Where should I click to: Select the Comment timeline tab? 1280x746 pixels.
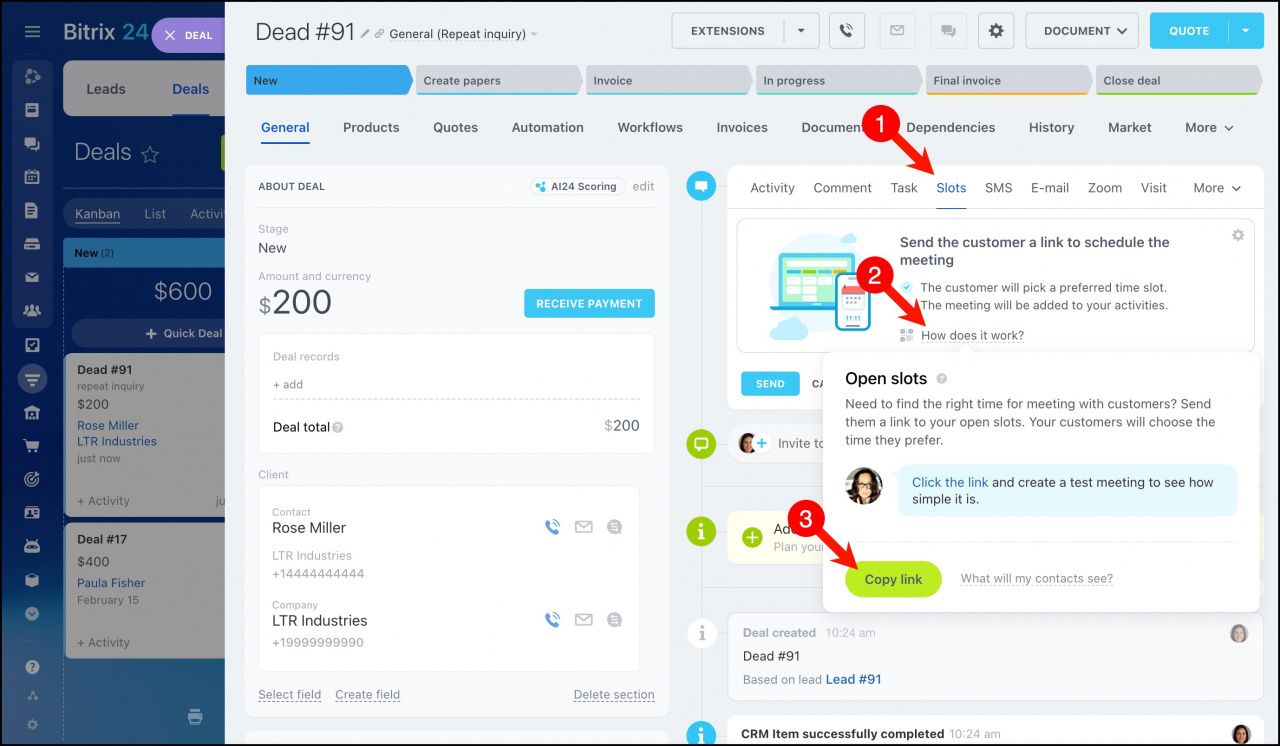(x=843, y=188)
